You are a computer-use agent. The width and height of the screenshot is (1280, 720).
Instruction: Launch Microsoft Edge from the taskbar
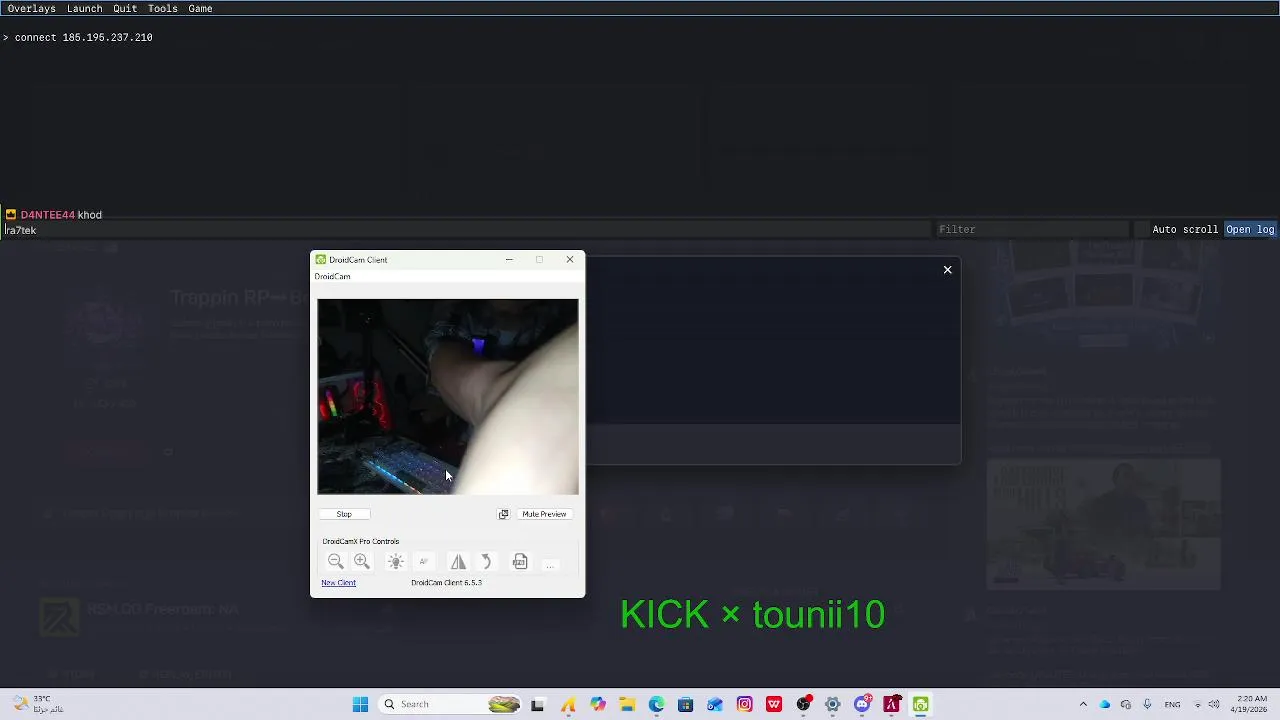656,705
